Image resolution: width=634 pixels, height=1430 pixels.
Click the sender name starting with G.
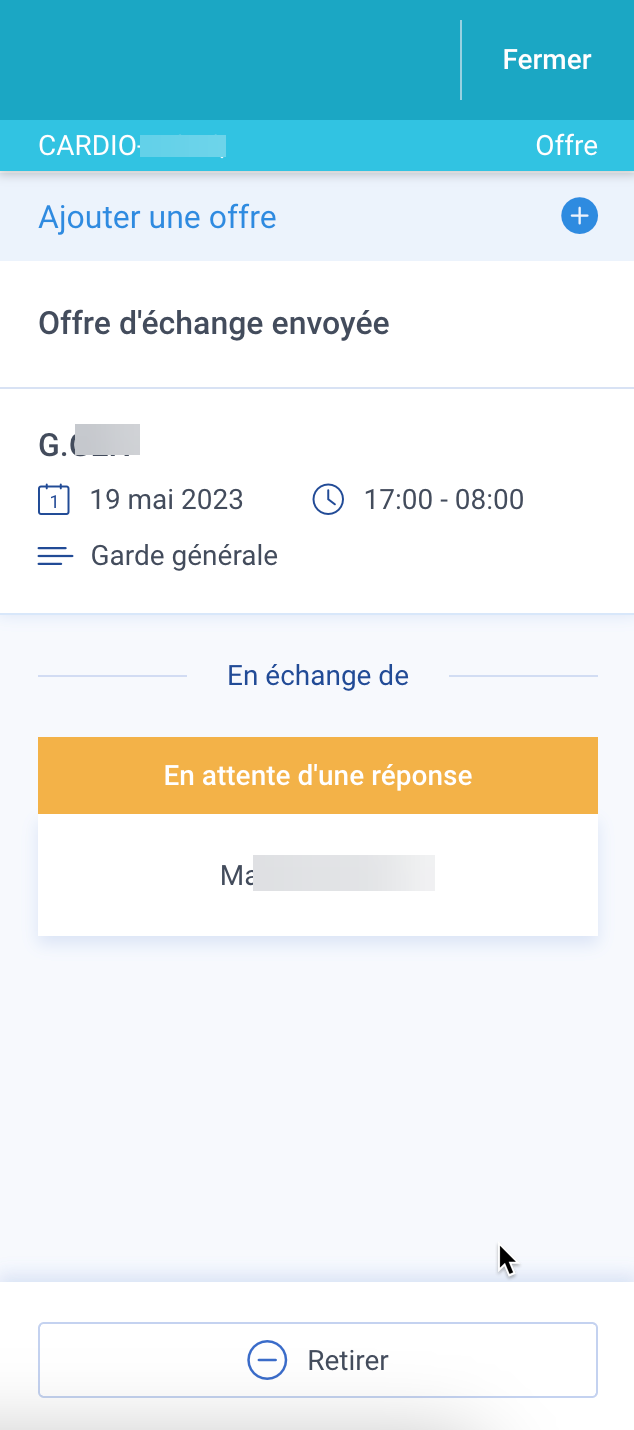pyautogui.click(x=89, y=444)
